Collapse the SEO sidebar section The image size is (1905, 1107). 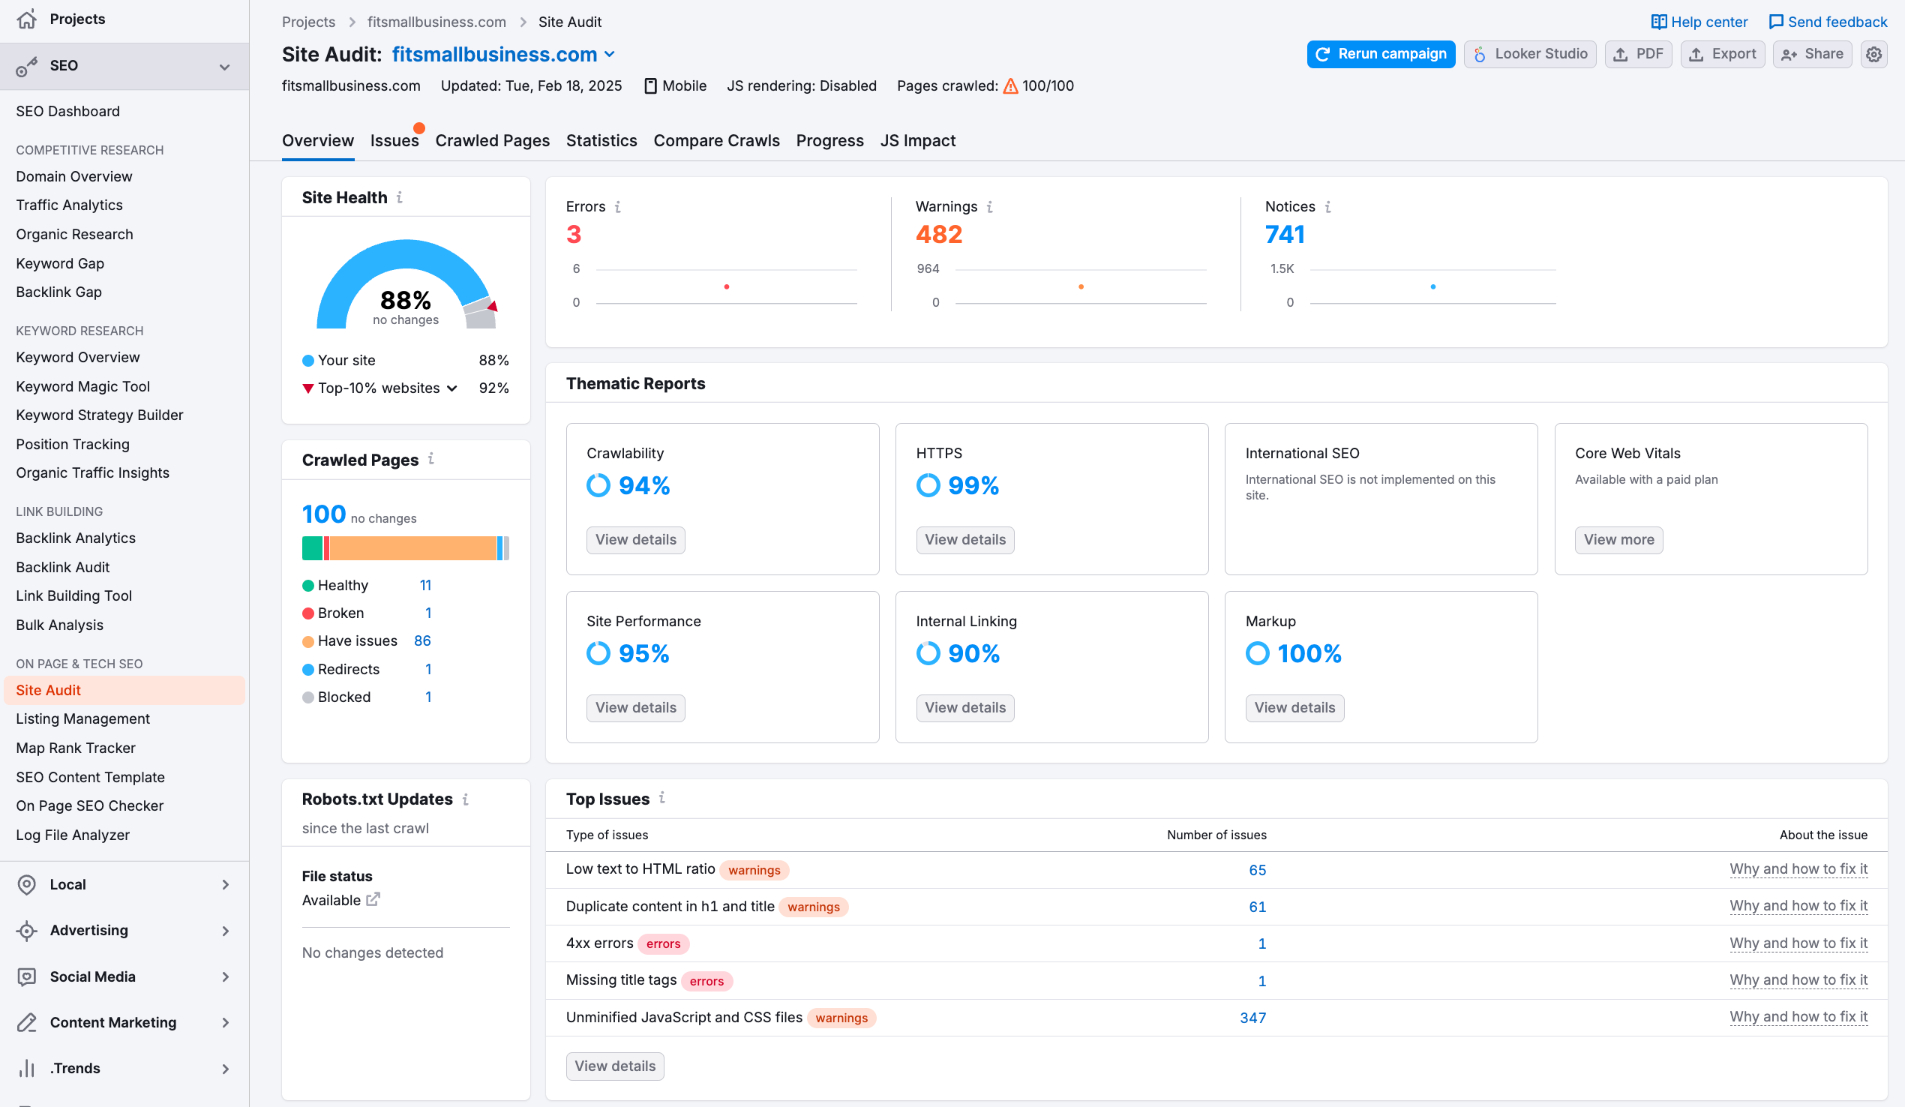[x=225, y=67]
